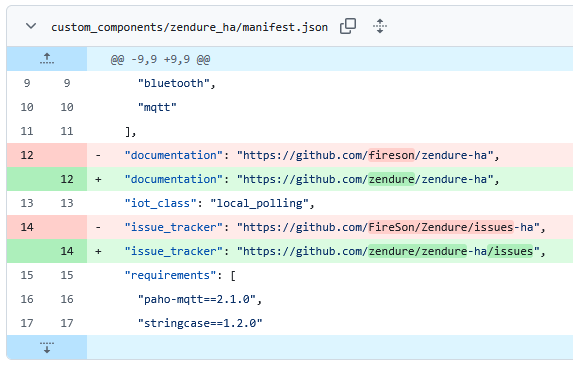The width and height of the screenshot is (573, 369).
Task: Click new line number 14 of the added issue_tracker line
Action: (67, 251)
